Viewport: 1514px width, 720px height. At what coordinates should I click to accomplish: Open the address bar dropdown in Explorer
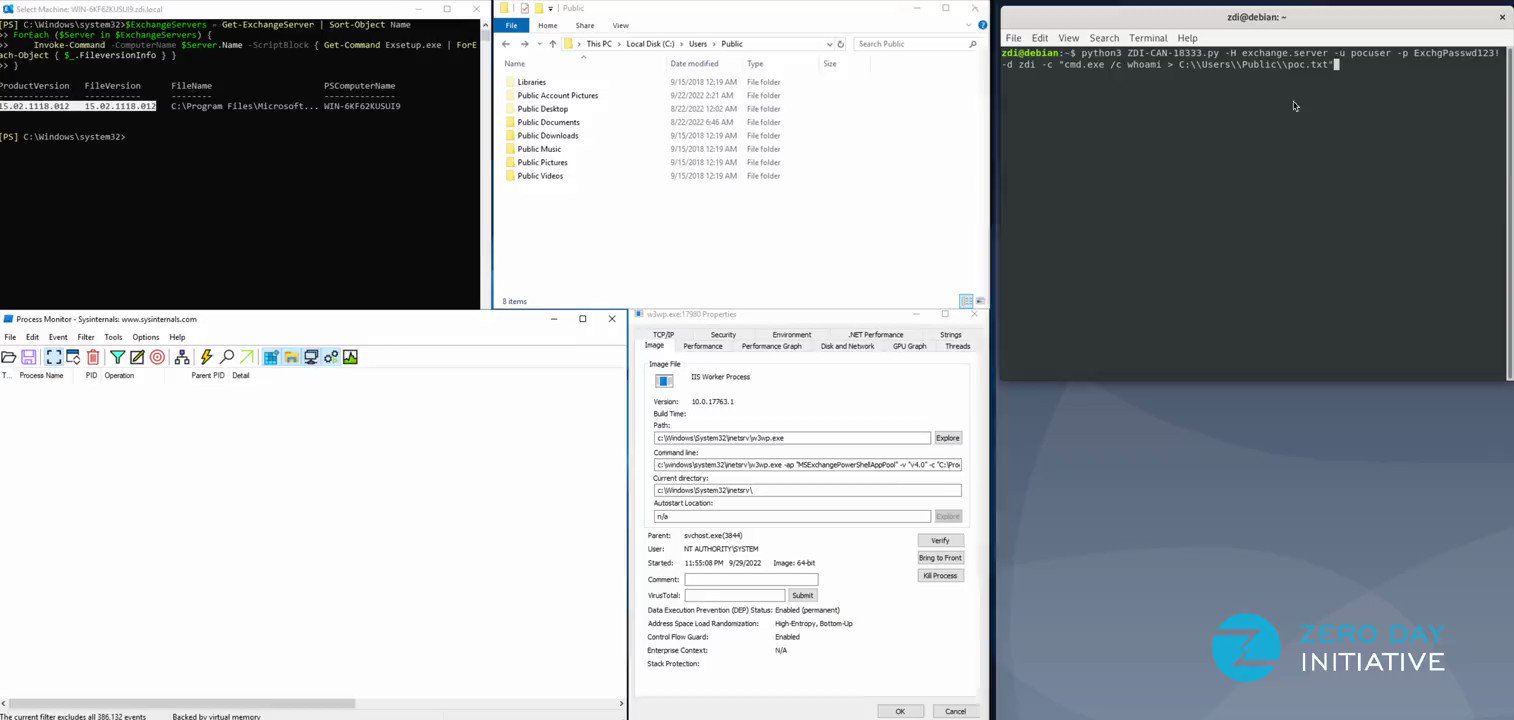(x=829, y=44)
